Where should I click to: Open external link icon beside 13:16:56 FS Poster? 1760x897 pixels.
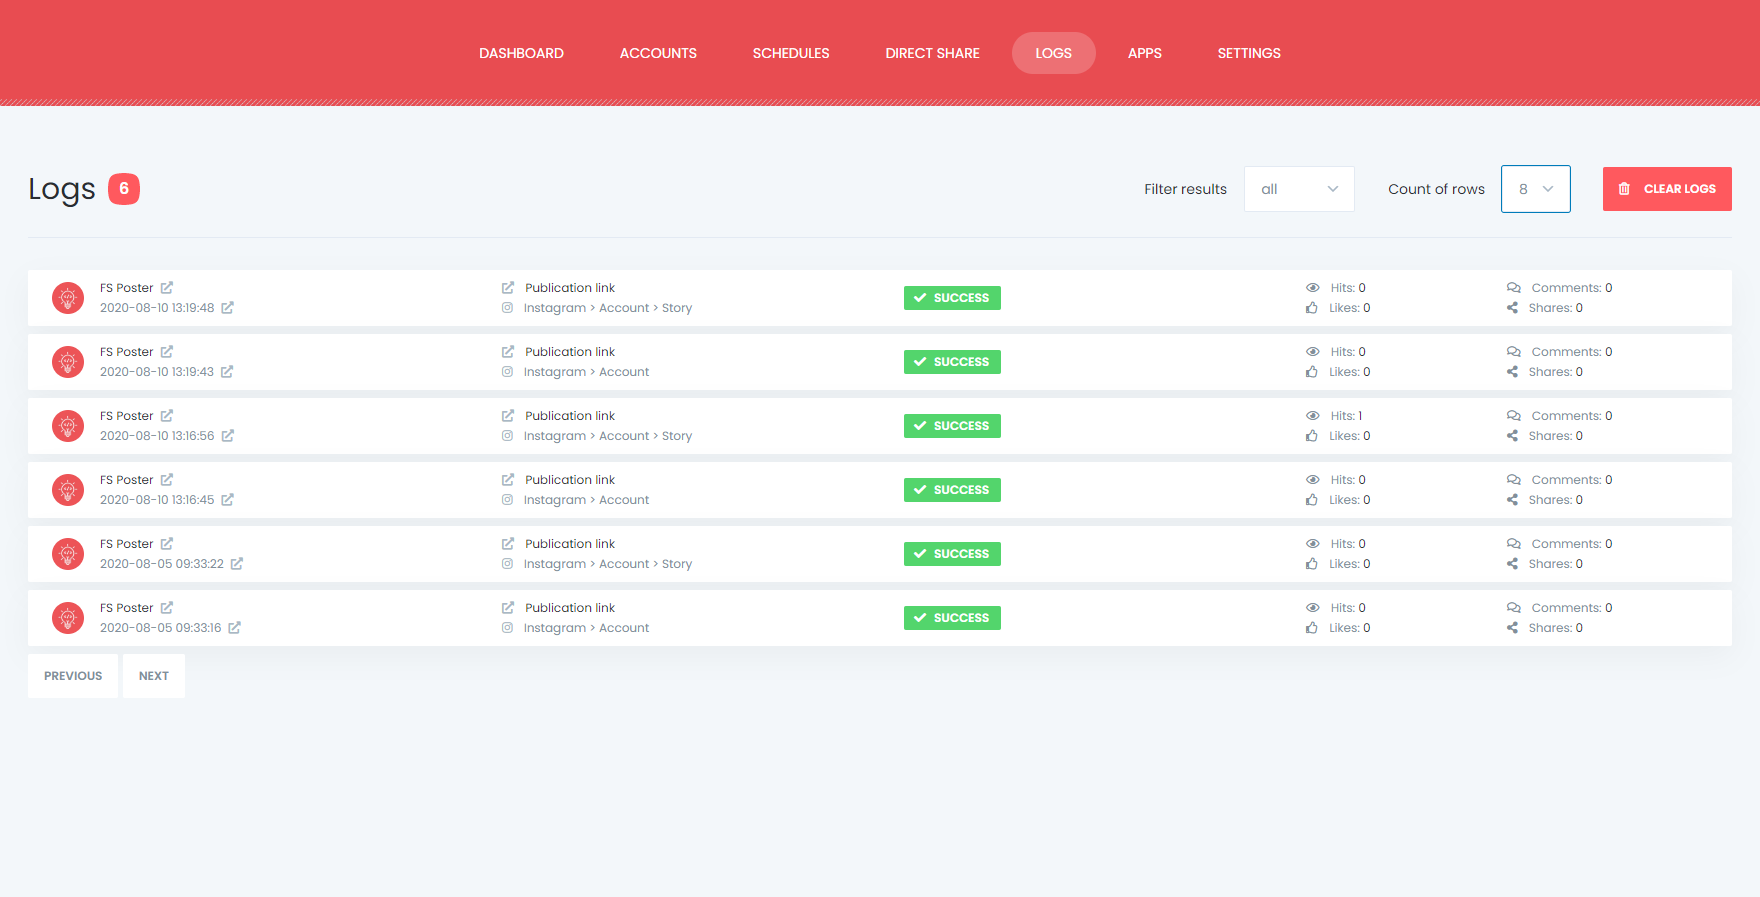[x=167, y=416]
